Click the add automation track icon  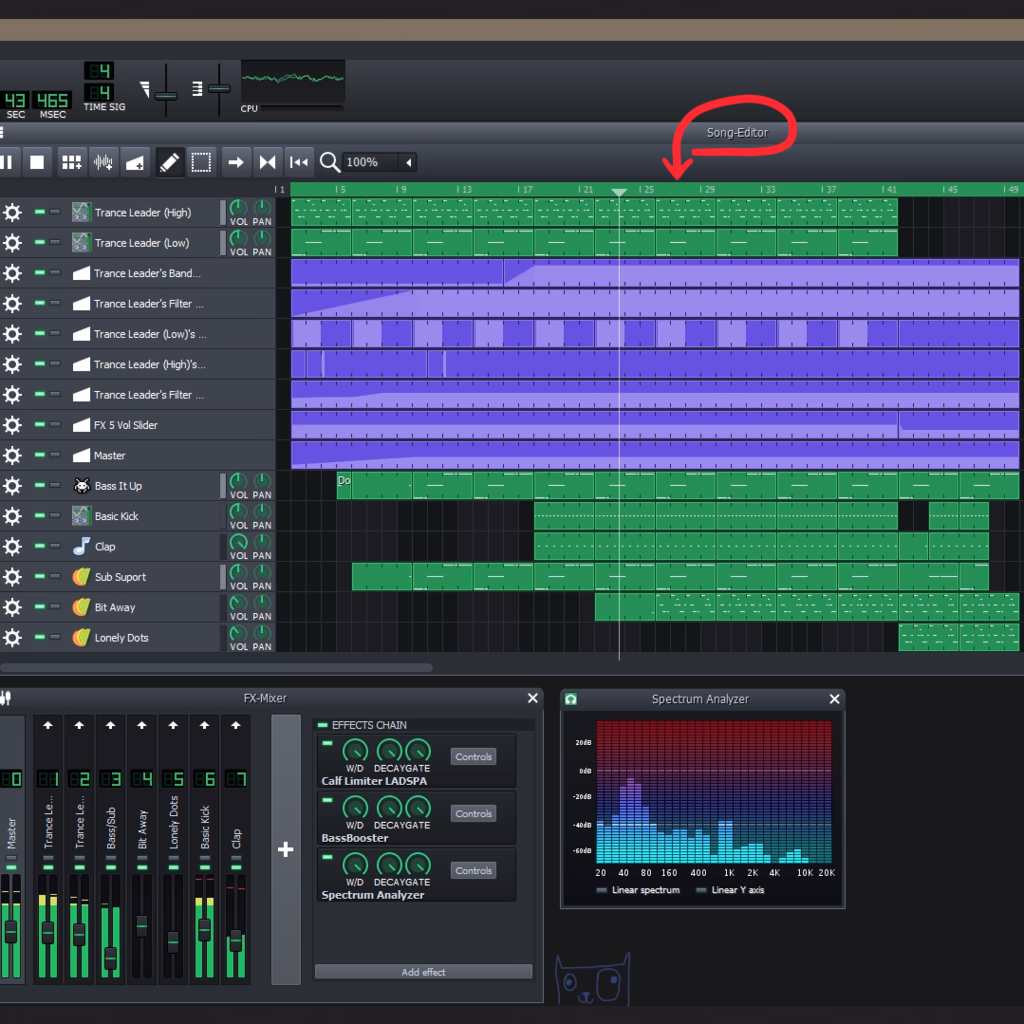135,162
